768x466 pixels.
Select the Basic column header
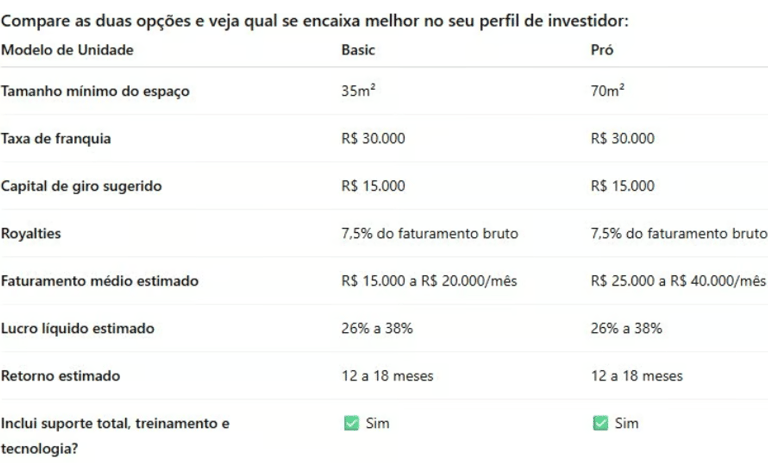pos(358,50)
